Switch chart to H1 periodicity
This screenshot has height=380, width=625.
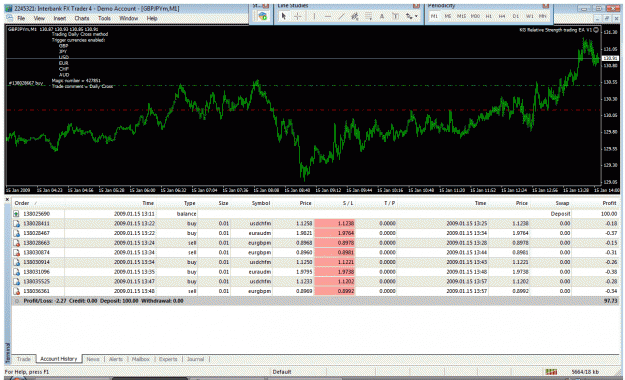pyautogui.click(x=489, y=16)
